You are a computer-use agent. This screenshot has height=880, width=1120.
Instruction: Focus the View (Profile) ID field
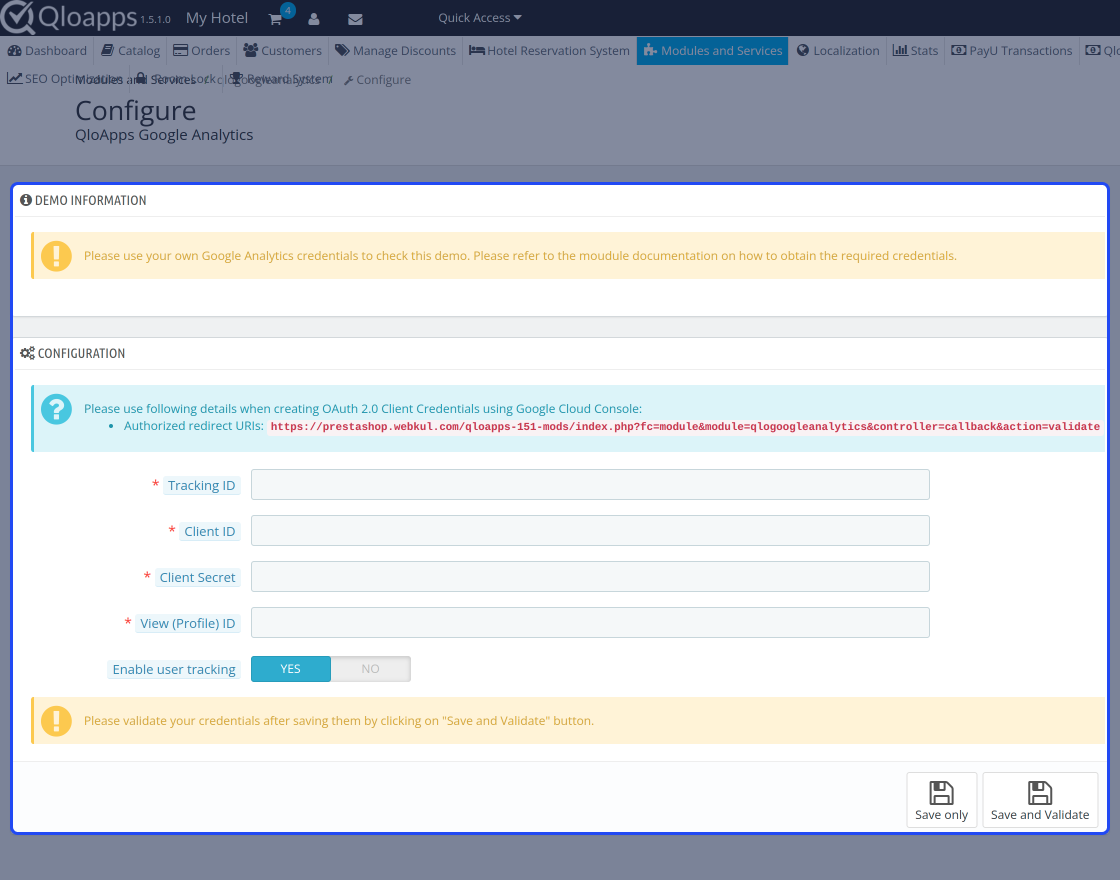coord(590,623)
